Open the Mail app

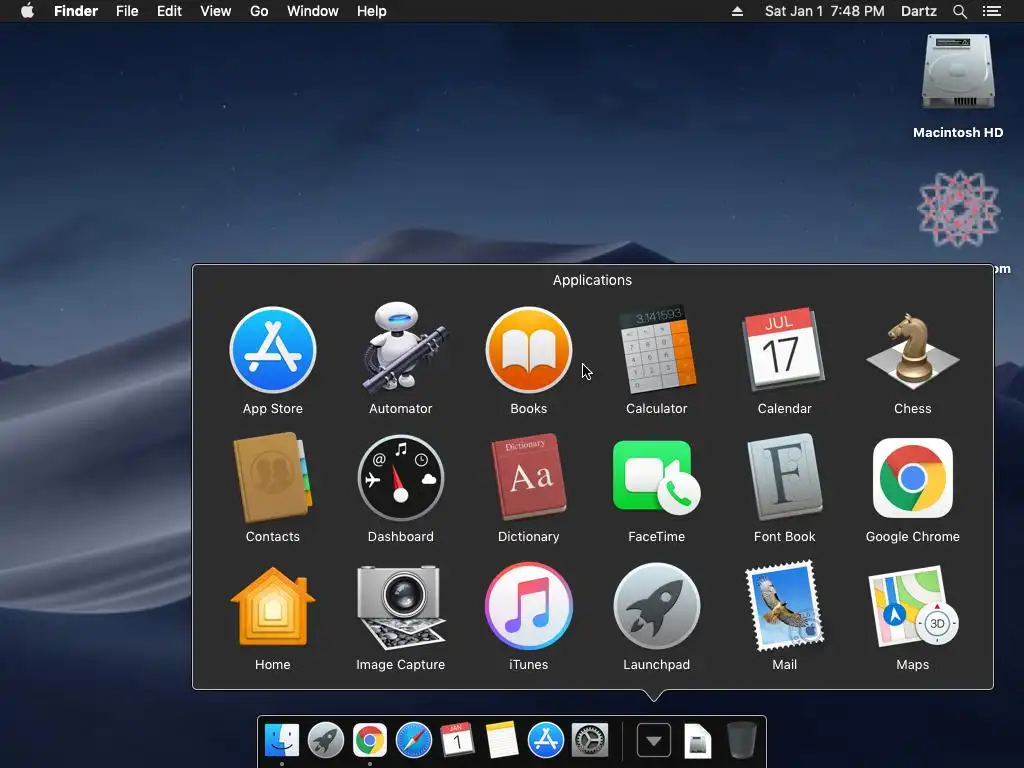[784, 606]
